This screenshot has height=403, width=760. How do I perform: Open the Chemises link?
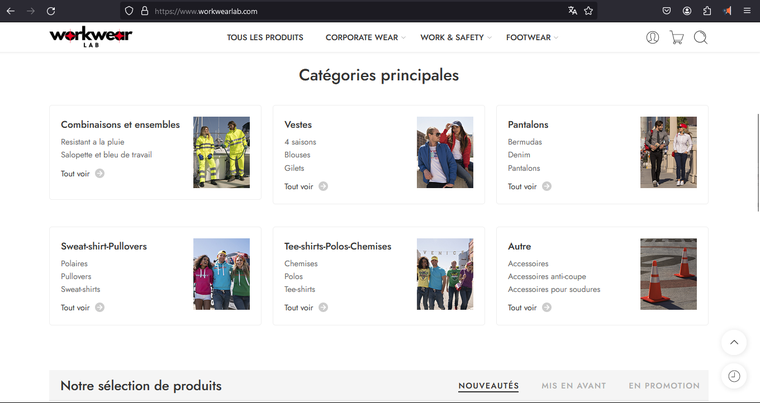point(301,264)
